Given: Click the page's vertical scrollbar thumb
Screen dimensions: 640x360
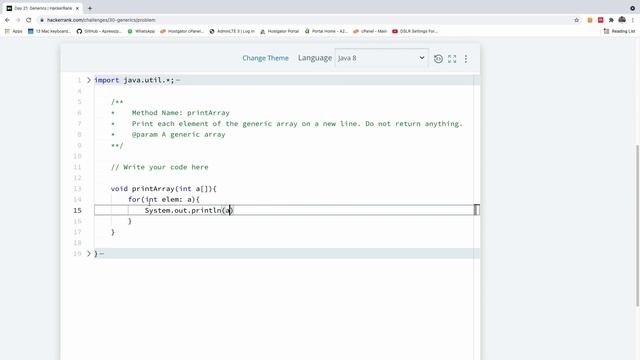Looking at the screenshot, I should point(638,225).
